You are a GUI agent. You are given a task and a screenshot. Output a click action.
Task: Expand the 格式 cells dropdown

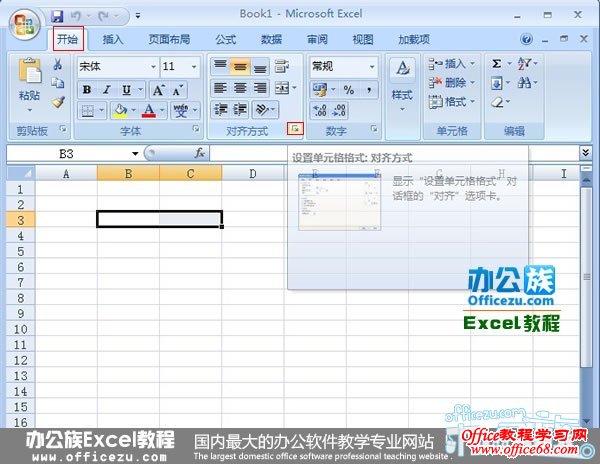click(x=472, y=101)
